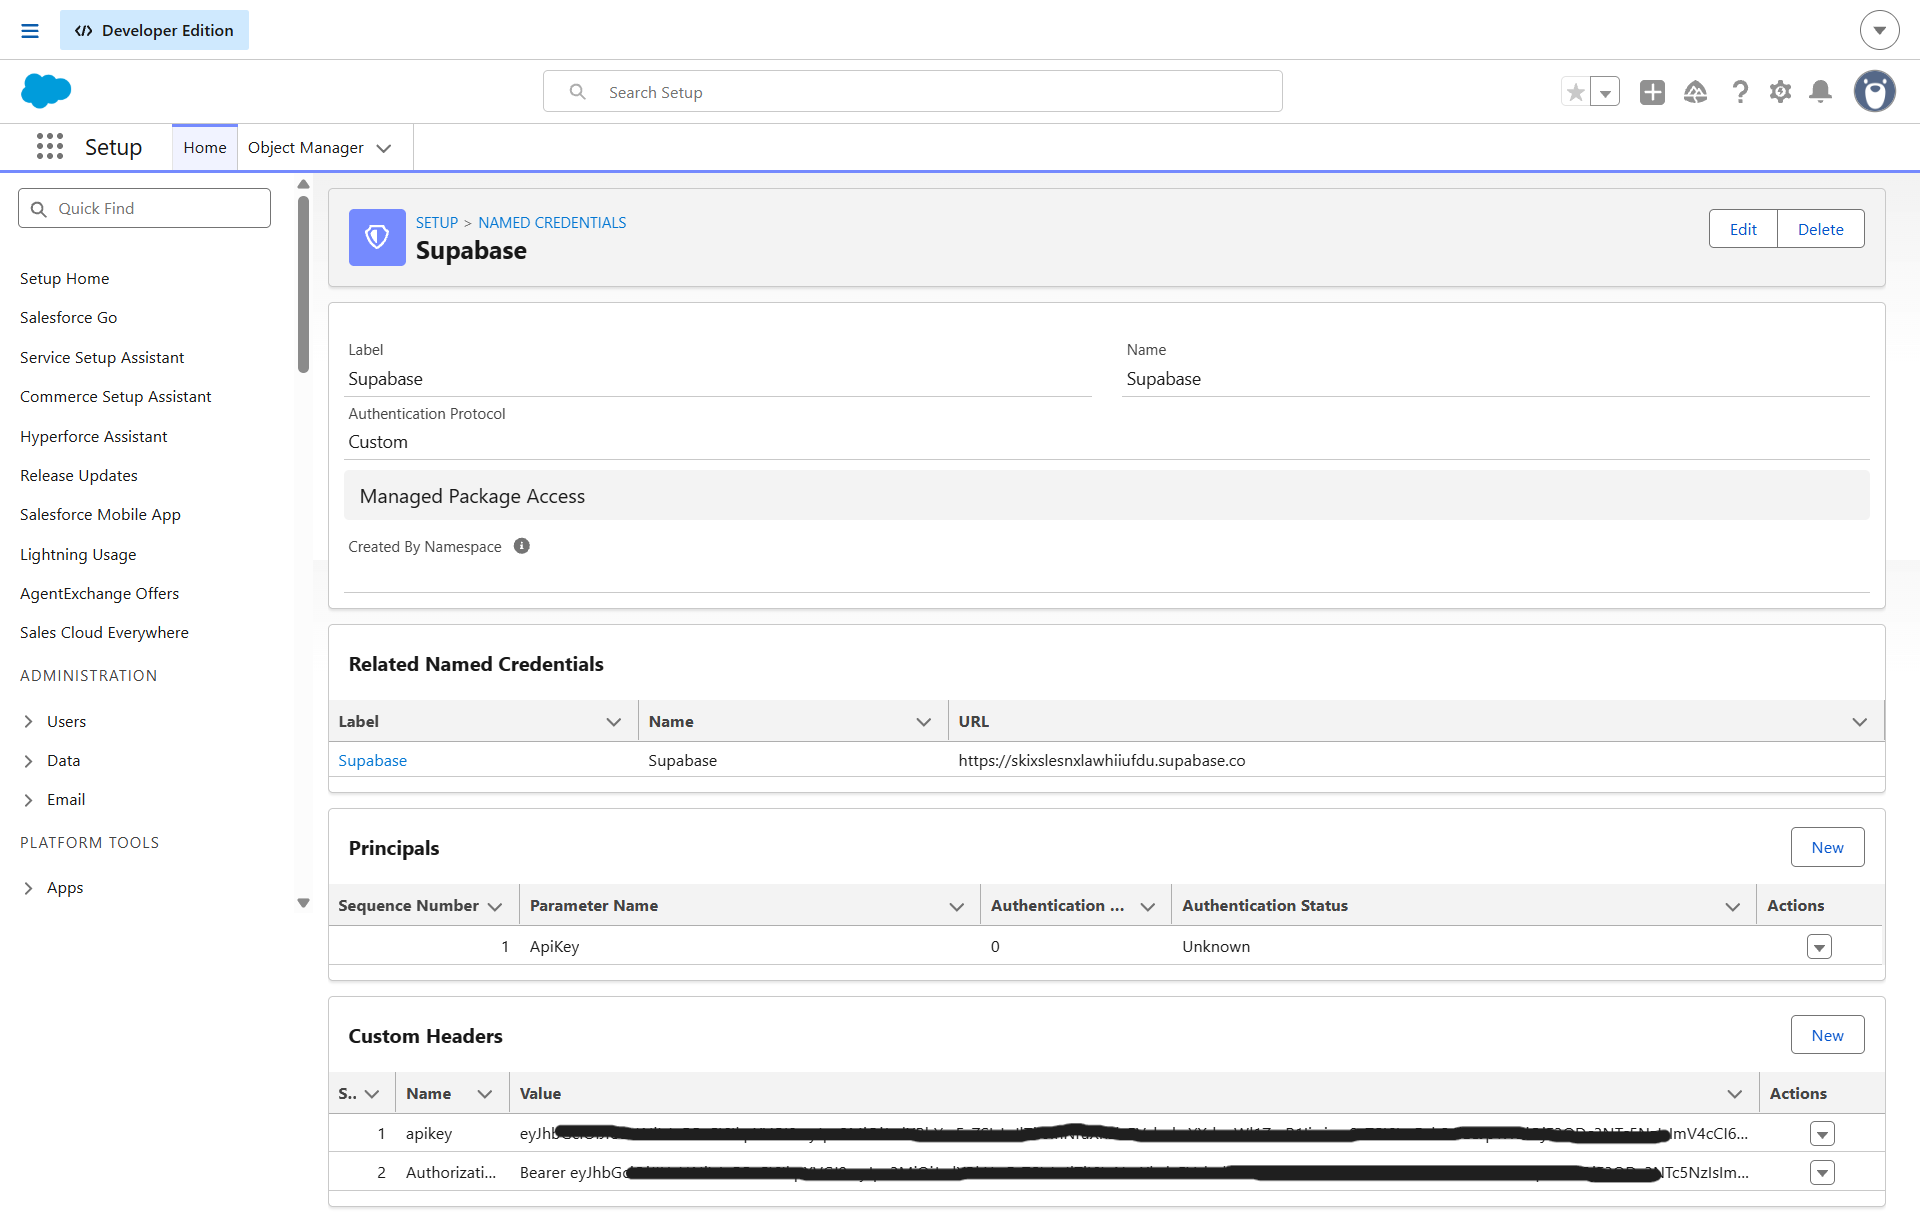The height and width of the screenshot is (1222, 1920).
Task: Open Release Updates
Action: point(79,475)
